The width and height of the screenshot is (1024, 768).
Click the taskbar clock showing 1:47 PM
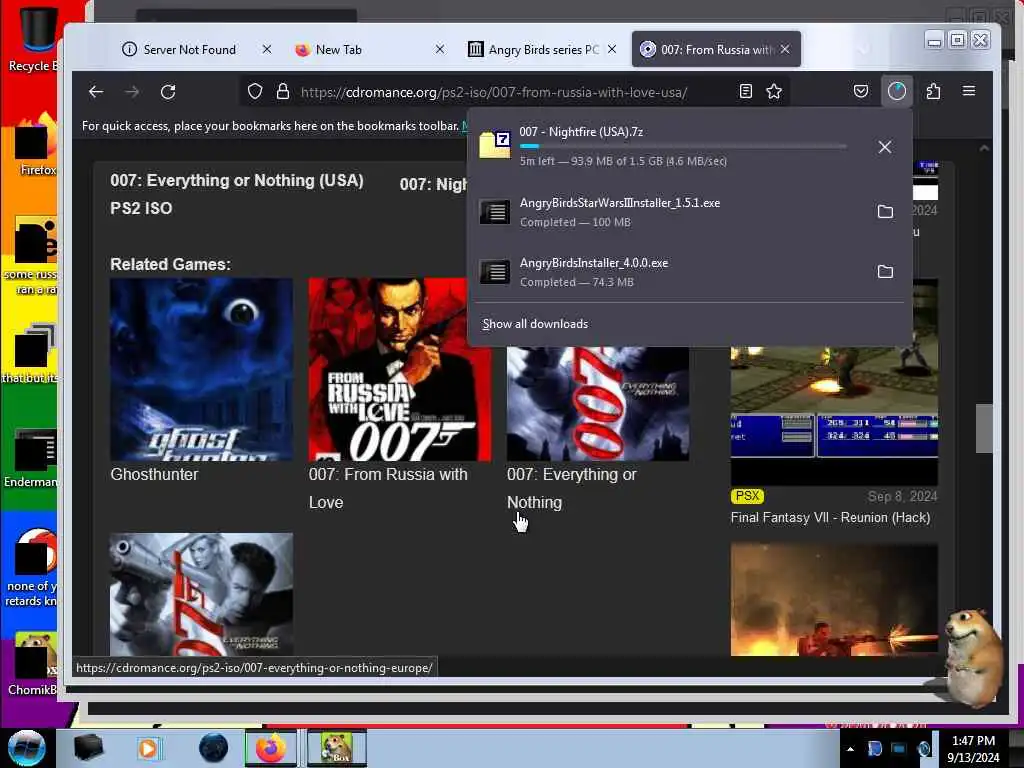(973, 749)
